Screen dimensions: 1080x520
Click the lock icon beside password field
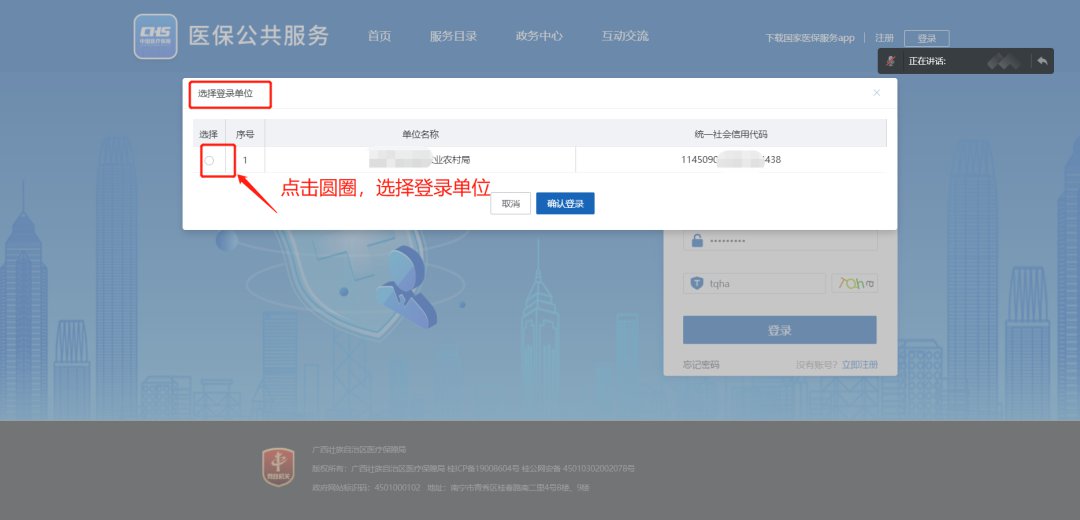697,241
